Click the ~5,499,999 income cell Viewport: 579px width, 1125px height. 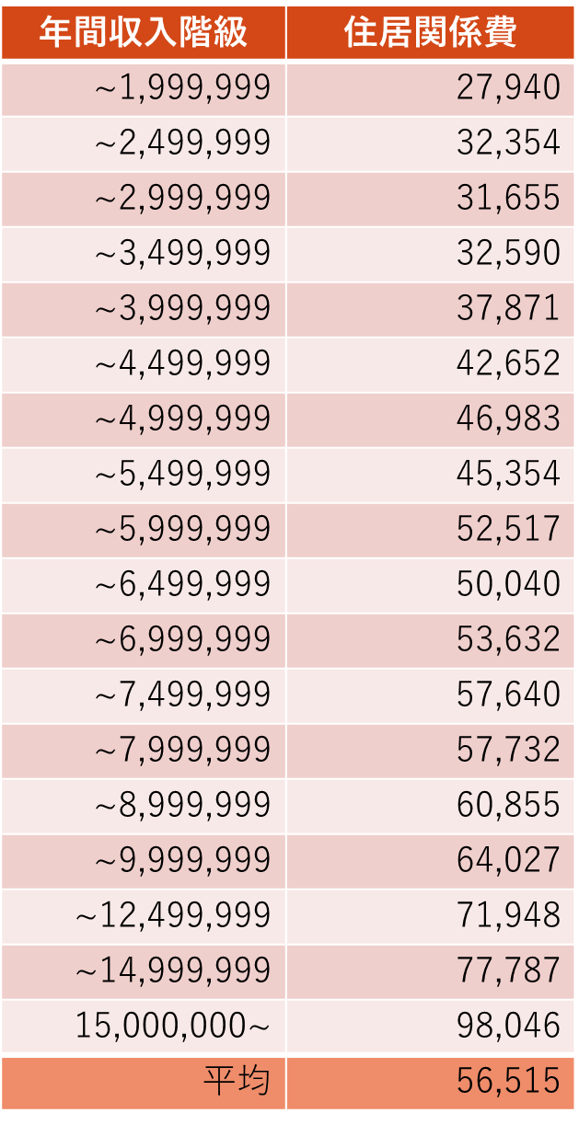tap(143, 476)
